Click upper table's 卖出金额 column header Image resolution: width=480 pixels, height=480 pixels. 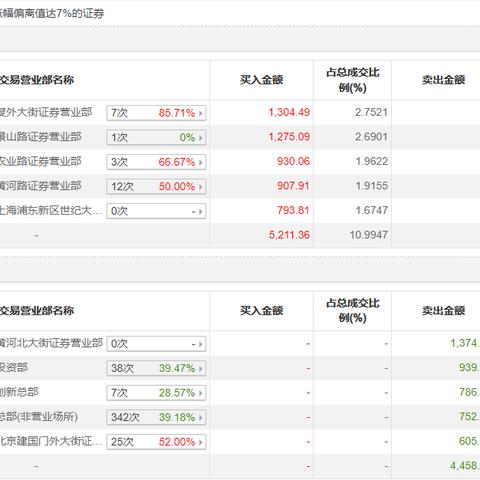coord(444,80)
